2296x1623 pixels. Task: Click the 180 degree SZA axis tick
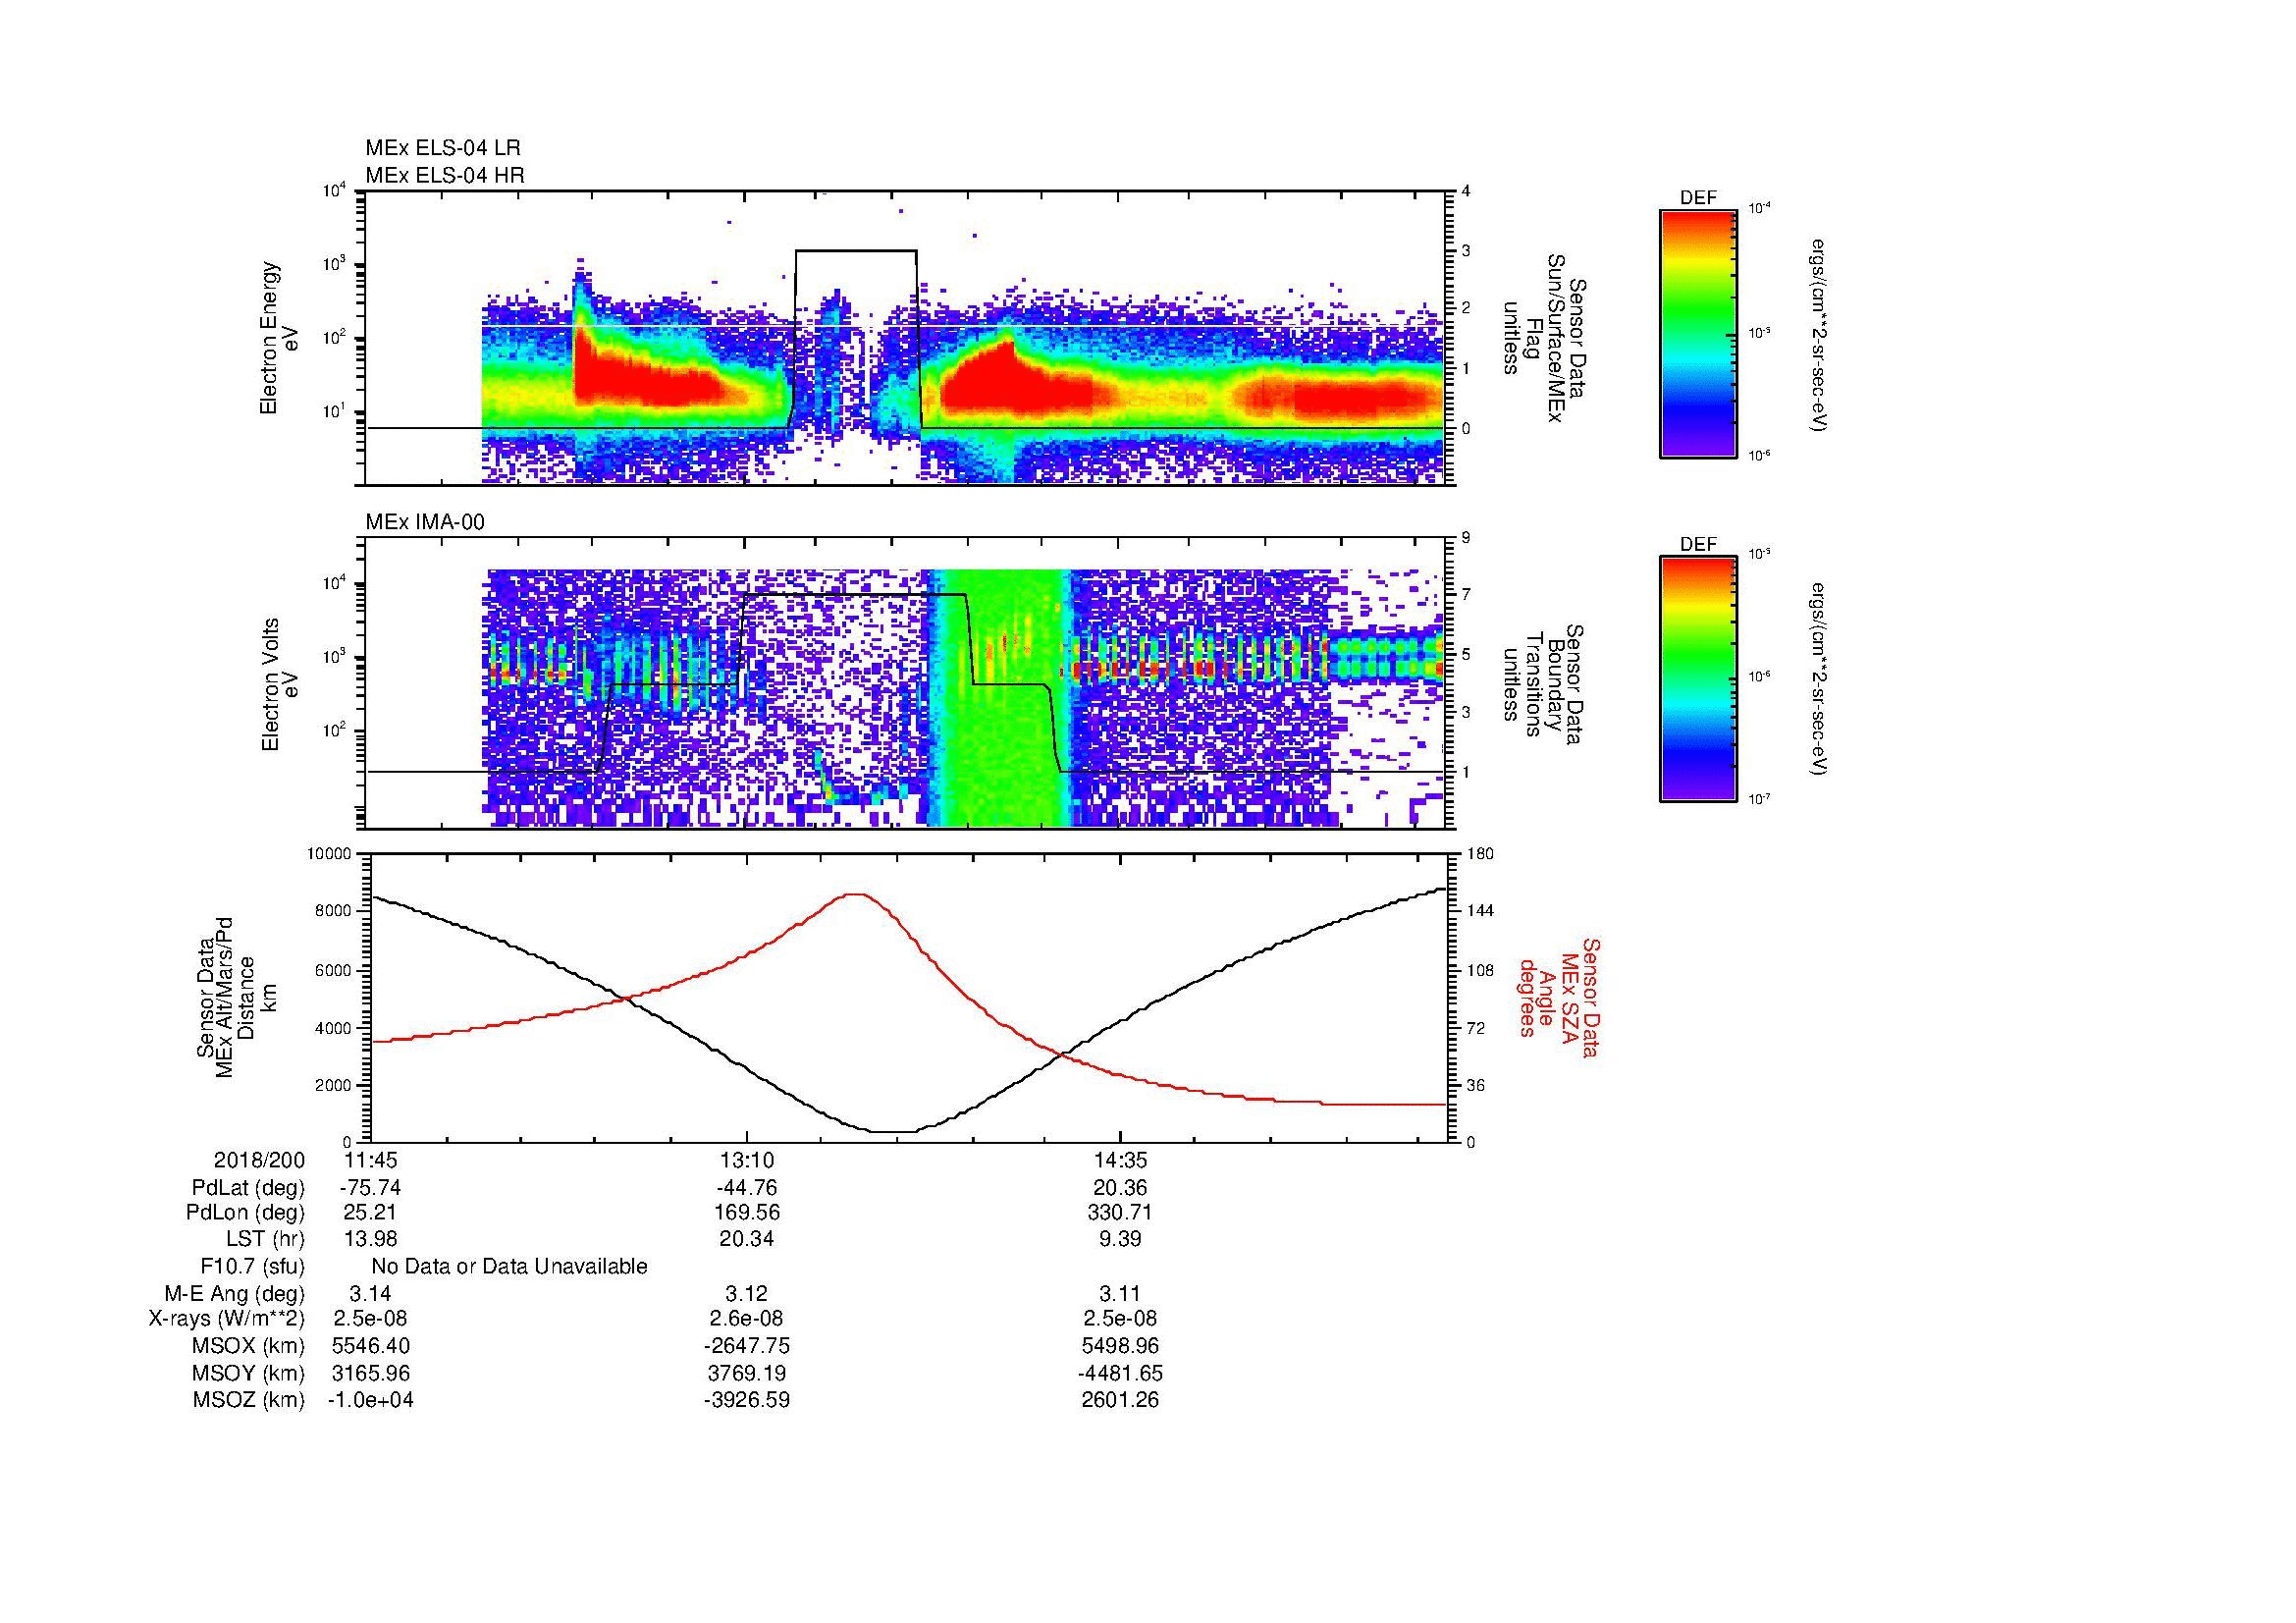(1480, 853)
